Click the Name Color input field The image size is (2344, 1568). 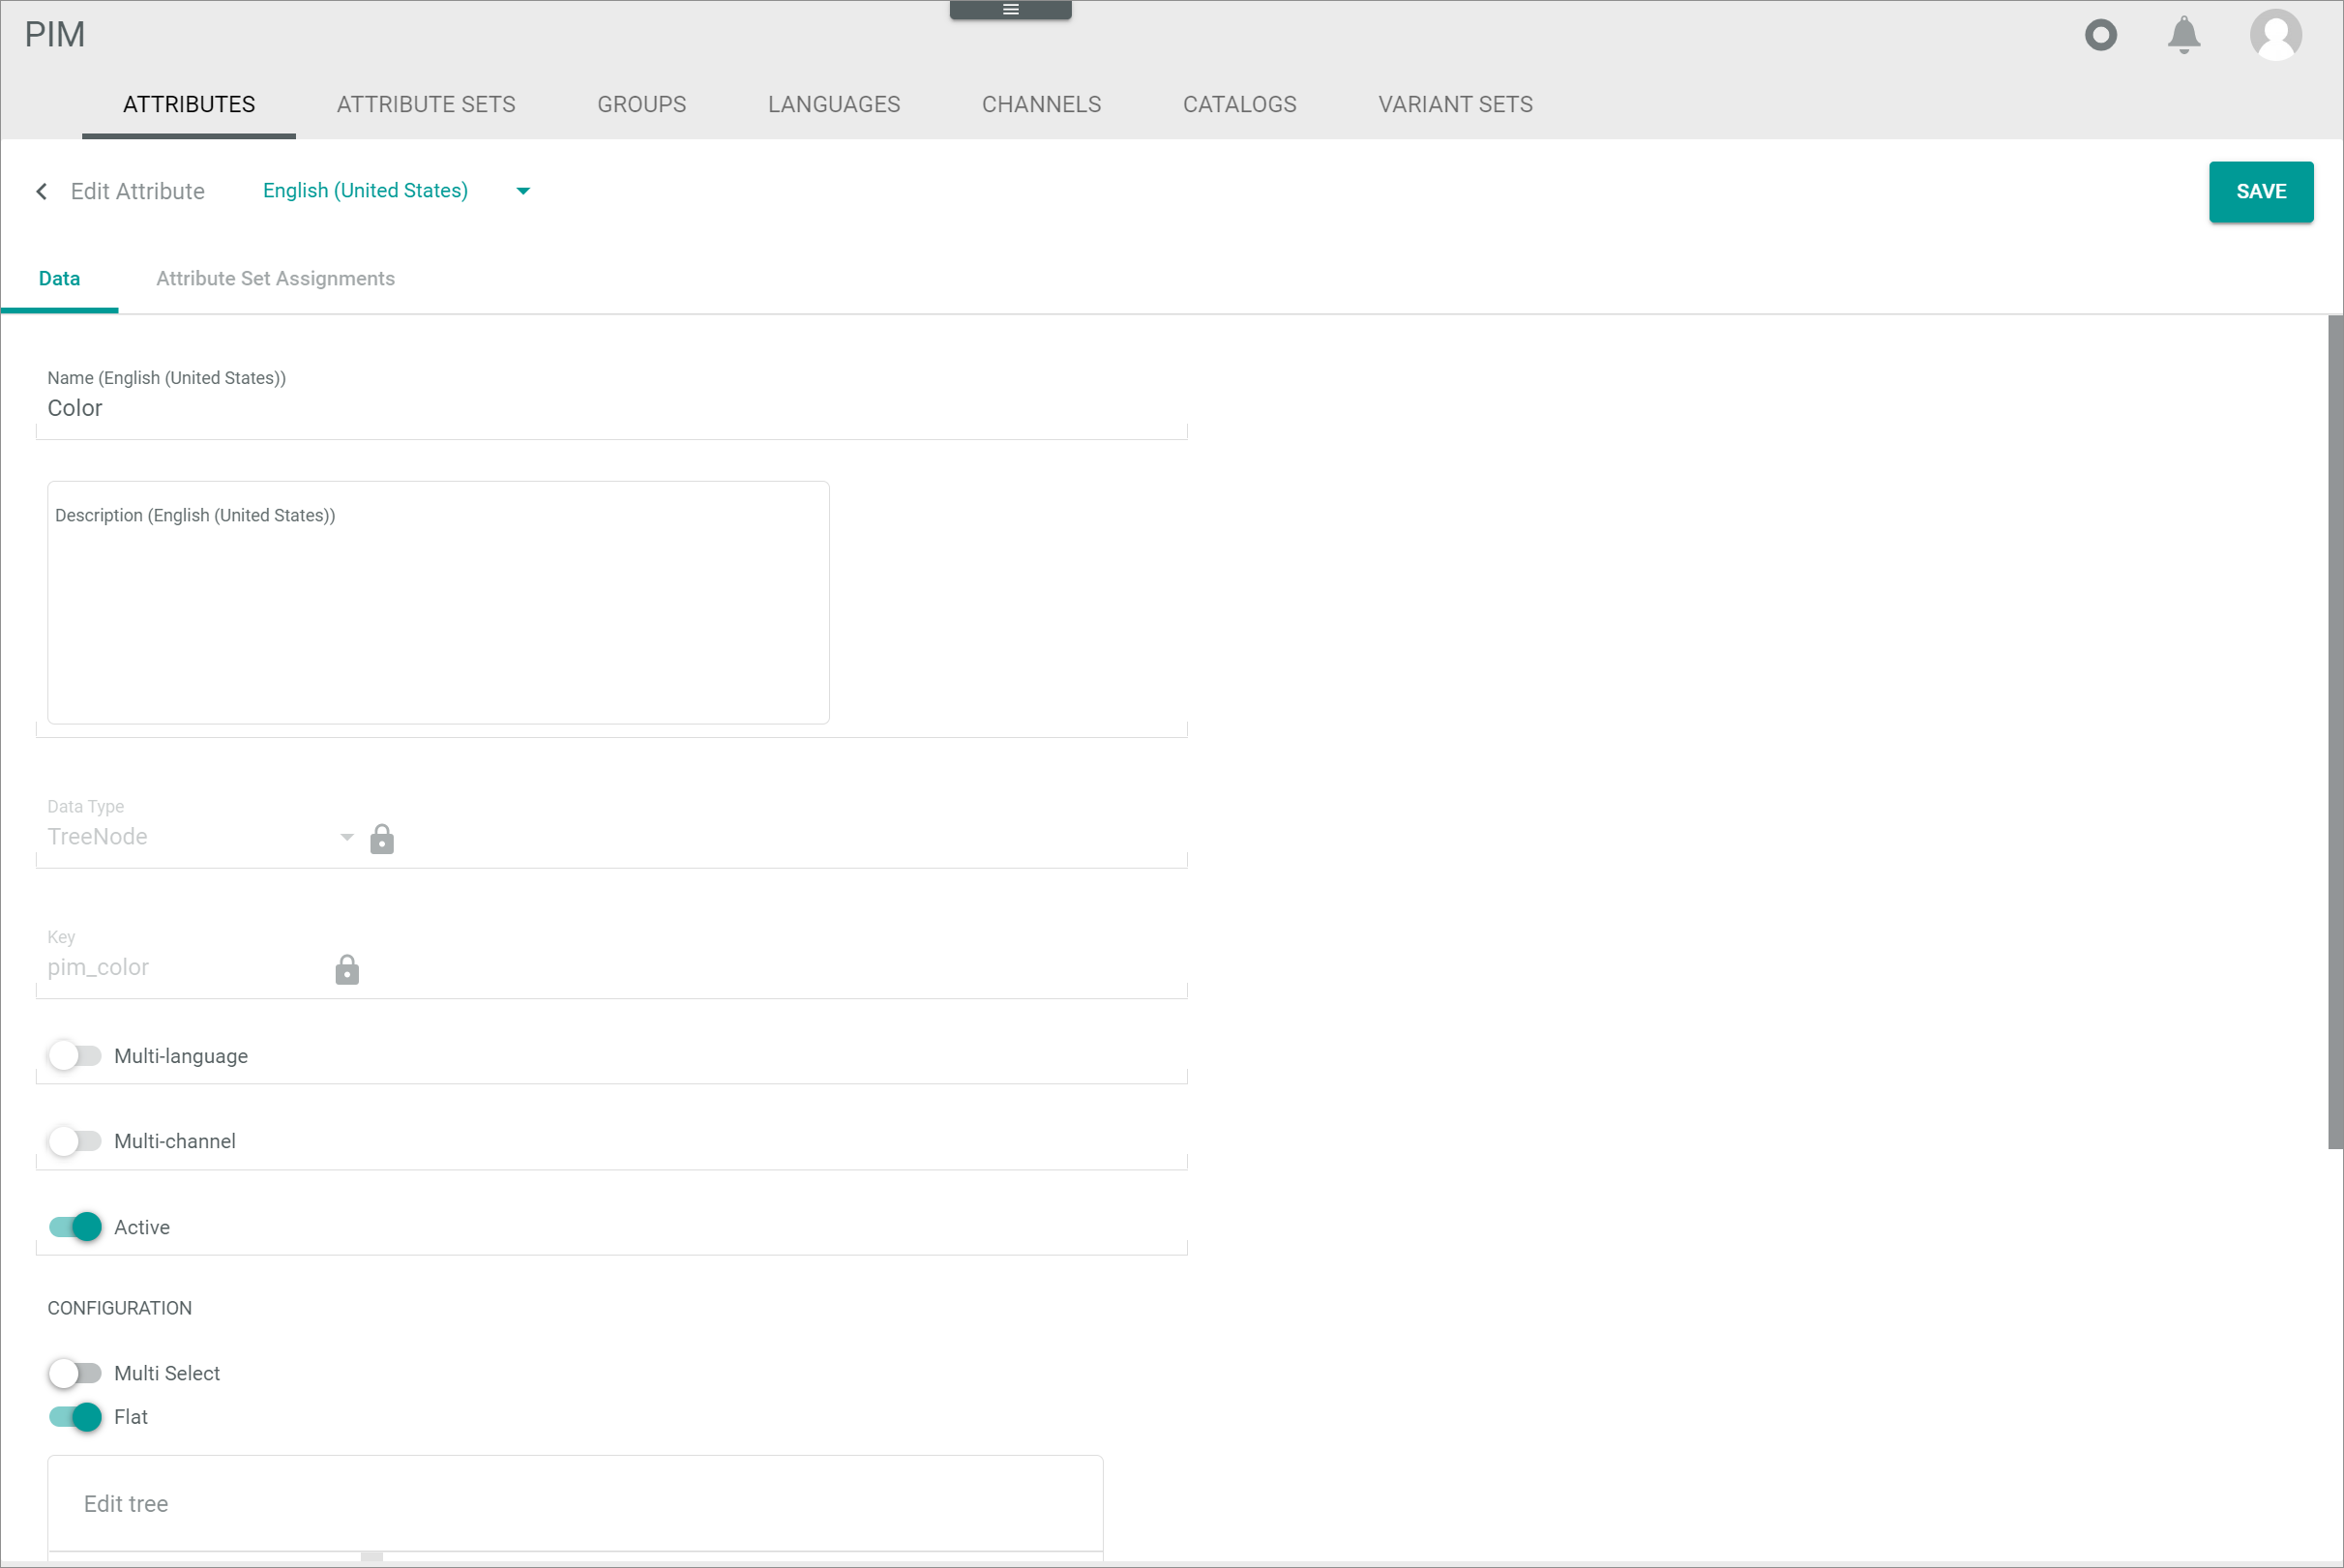(x=612, y=408)
